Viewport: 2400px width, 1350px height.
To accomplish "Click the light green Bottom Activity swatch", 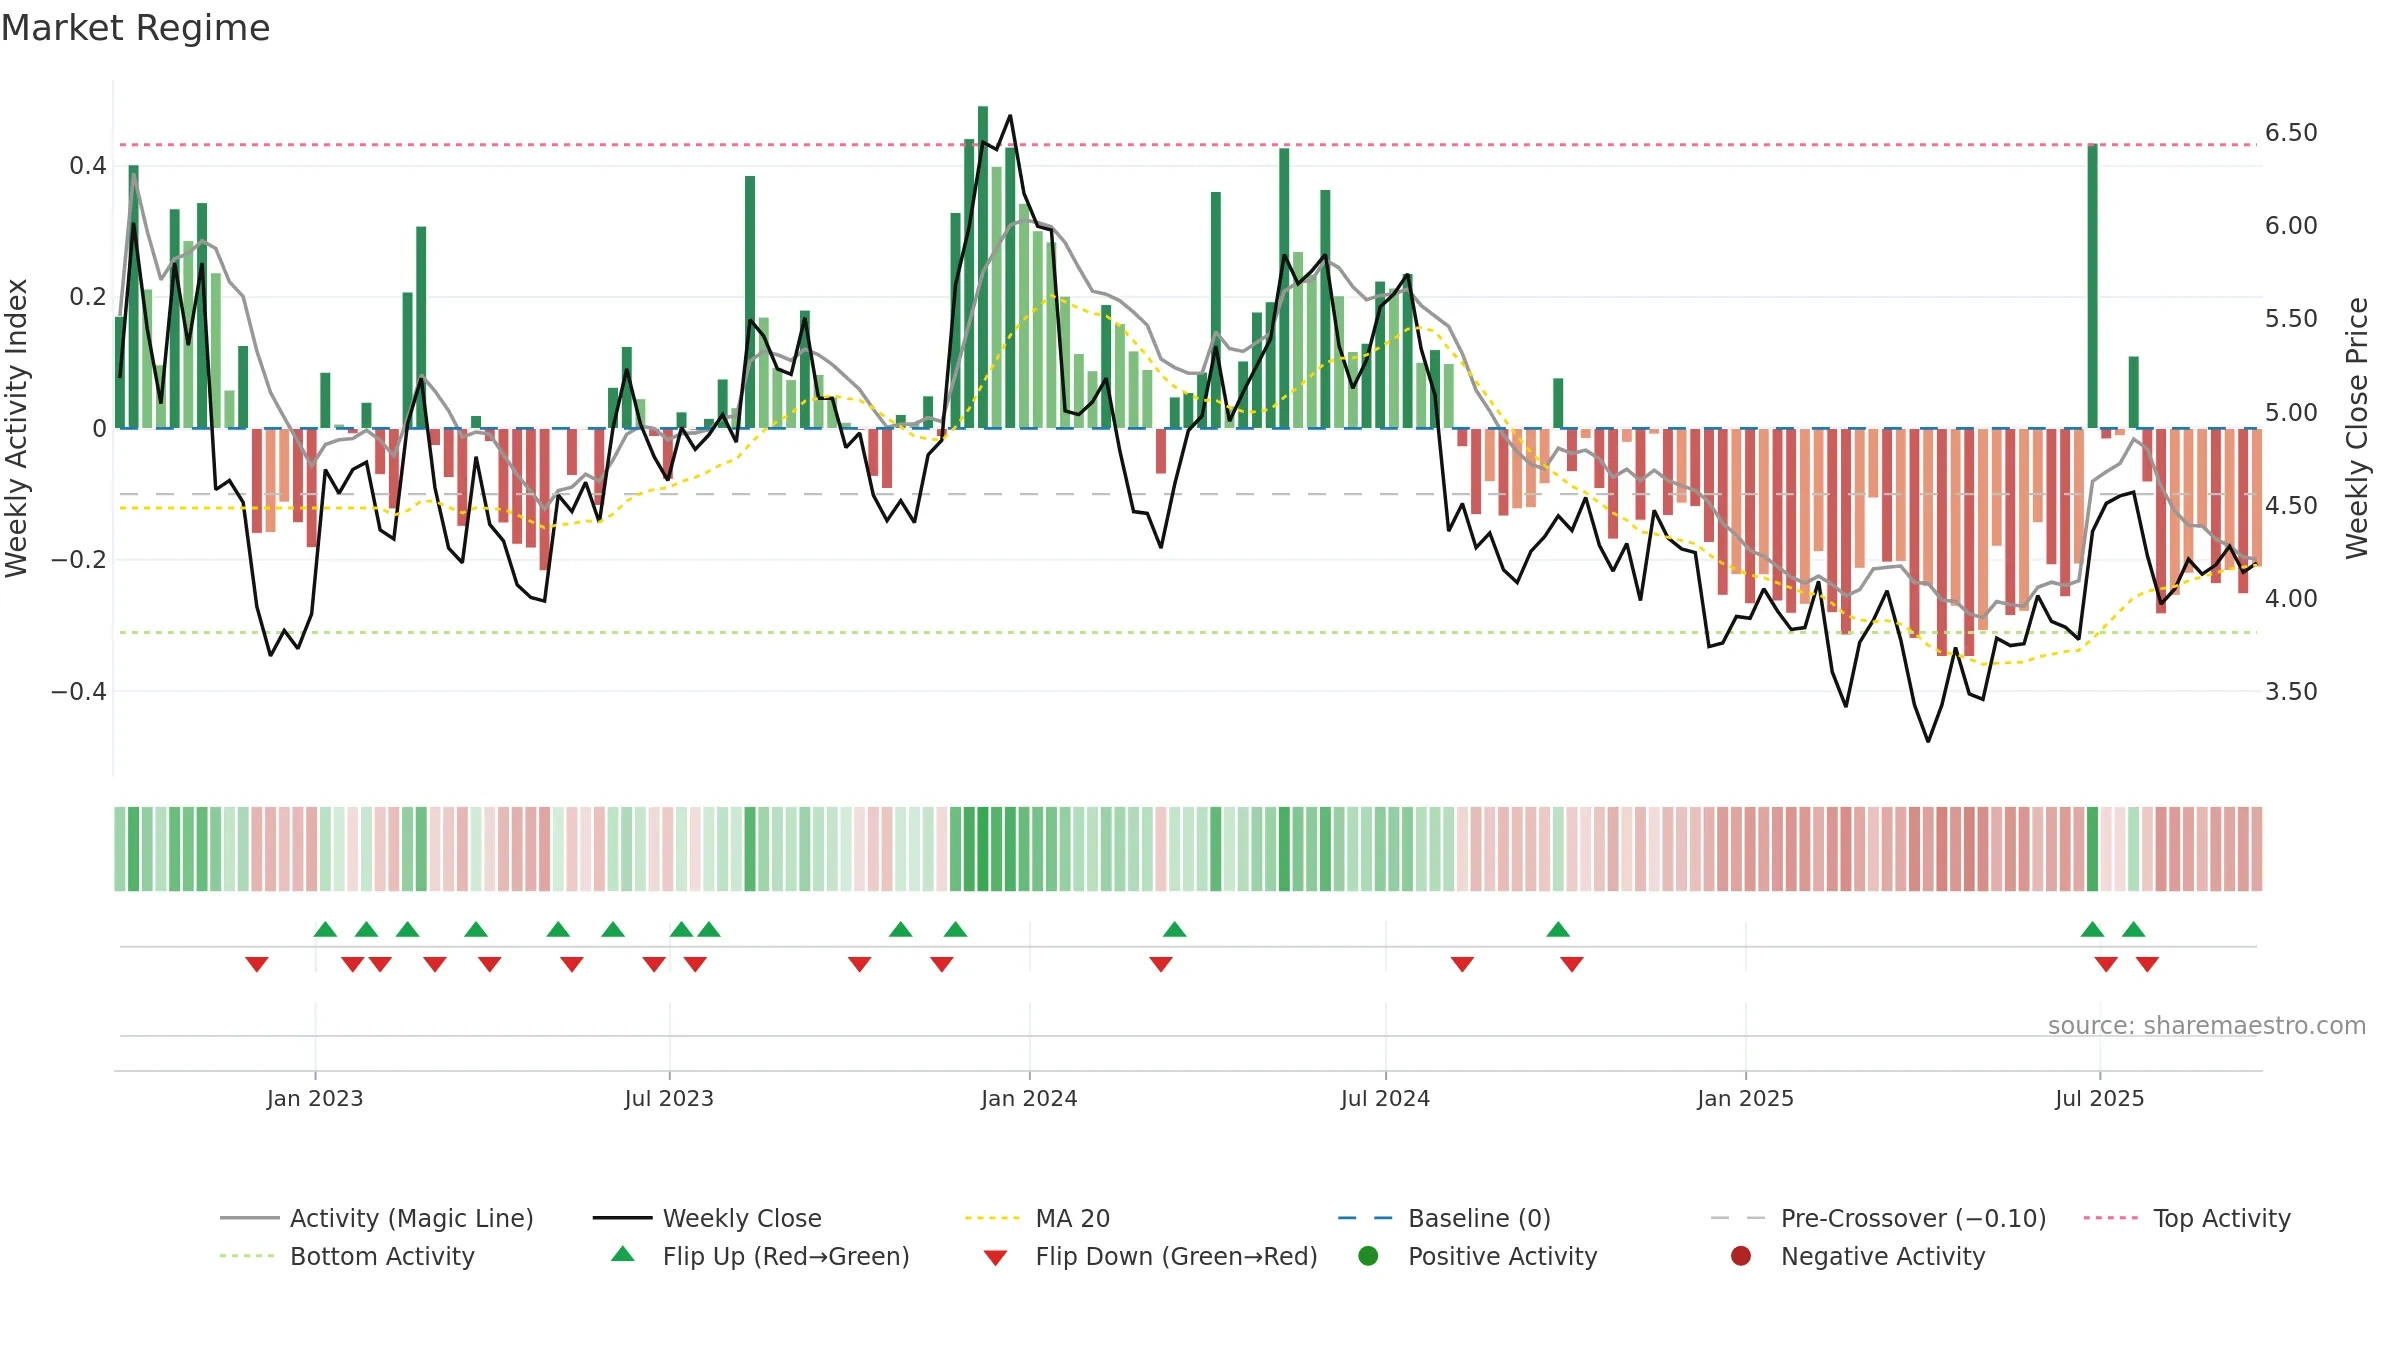I will coord(247,1256).
